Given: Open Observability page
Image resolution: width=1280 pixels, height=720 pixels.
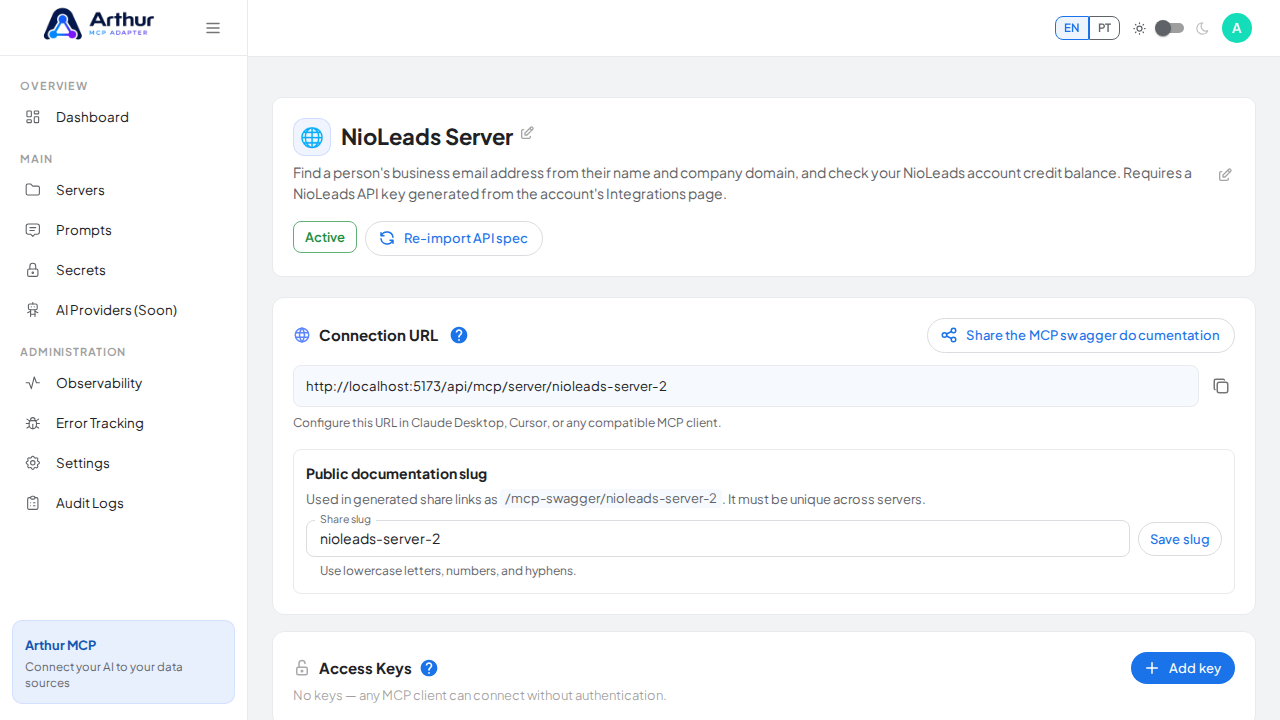Looking at the screenshot, I should click(124, 383).
